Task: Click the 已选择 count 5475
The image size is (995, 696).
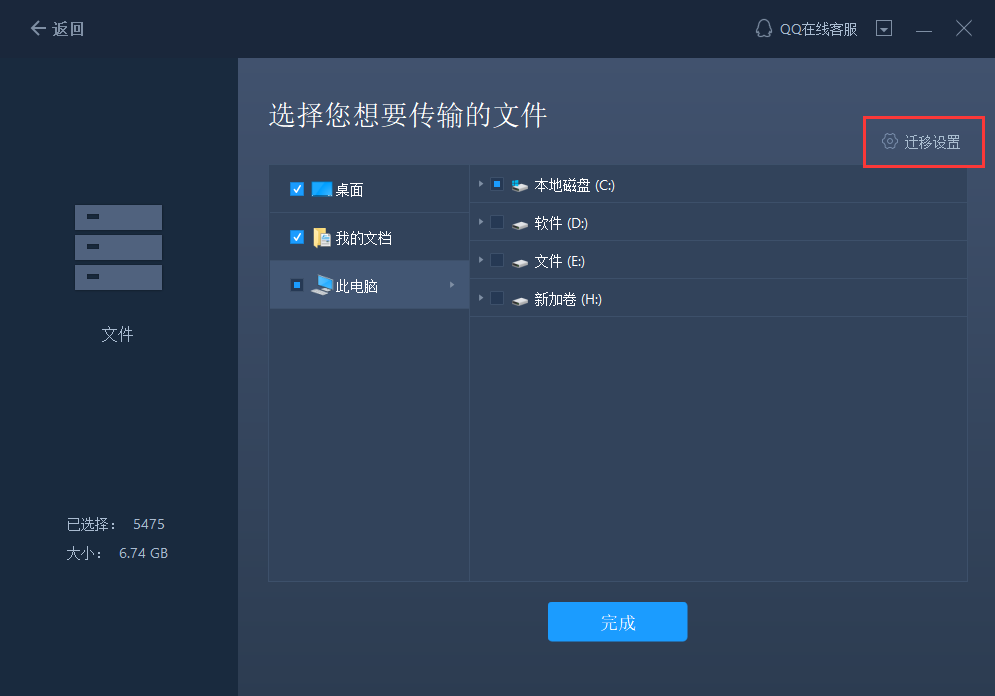Action: tap(148, 524)
